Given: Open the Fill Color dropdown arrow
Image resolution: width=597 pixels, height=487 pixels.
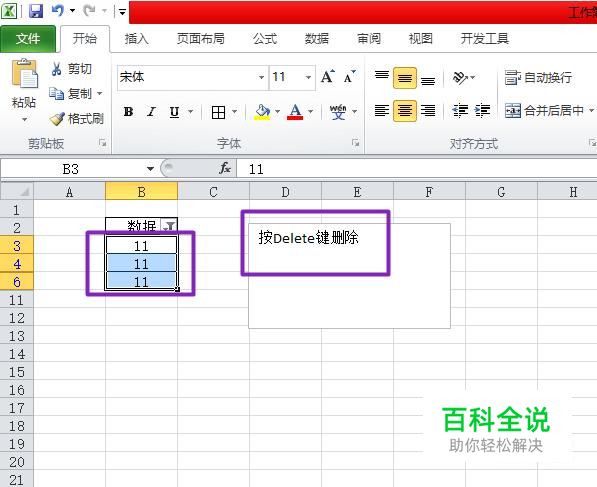Looking at the screenshot, I should [278, 112].
